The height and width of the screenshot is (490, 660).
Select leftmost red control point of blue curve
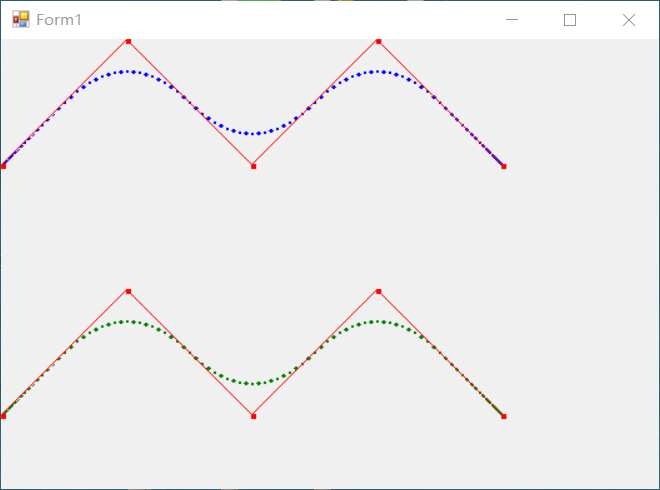pos(3,166)
